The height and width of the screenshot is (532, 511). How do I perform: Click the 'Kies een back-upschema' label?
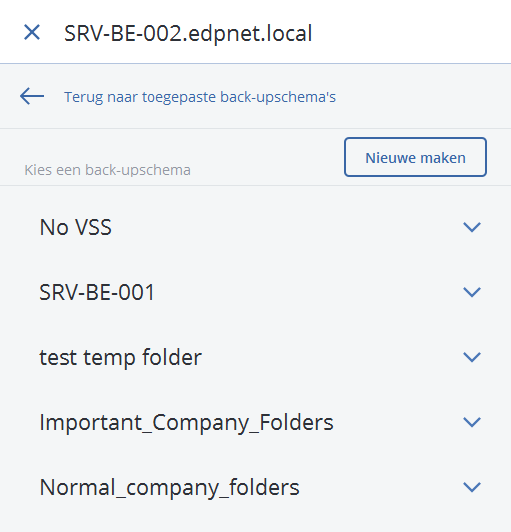click(x=108, y=170)
